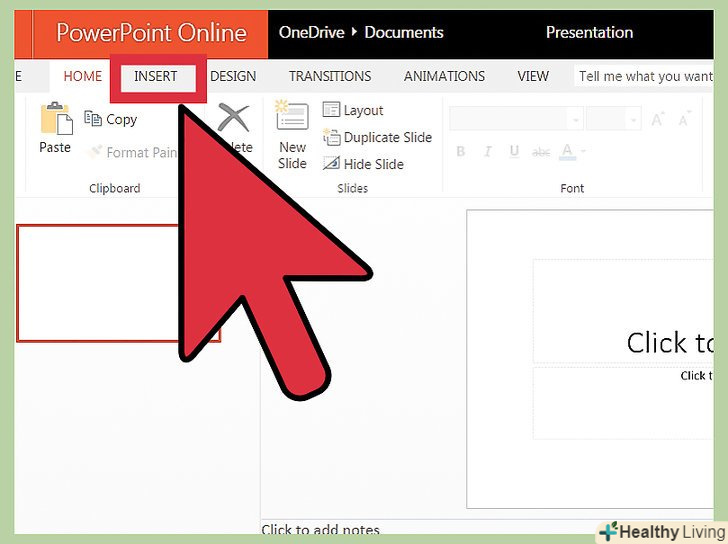Switch to the INSERT tab
This screenshot has width=728, height=544.
click(156, 76)
